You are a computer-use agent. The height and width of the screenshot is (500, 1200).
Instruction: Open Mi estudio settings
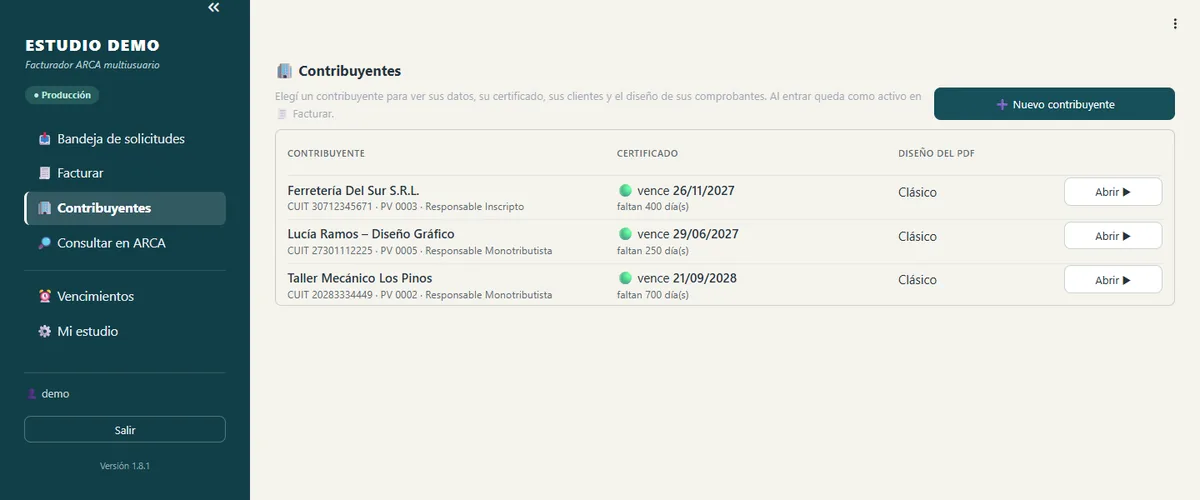[x=125, y=331]
